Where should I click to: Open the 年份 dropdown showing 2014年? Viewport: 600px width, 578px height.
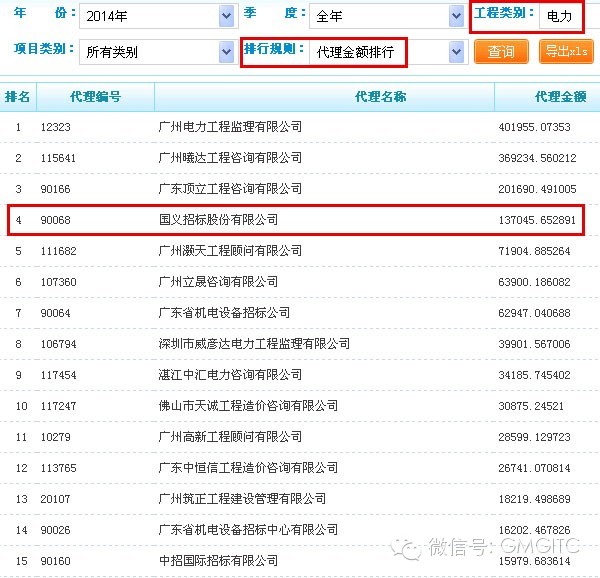(157, 16)
